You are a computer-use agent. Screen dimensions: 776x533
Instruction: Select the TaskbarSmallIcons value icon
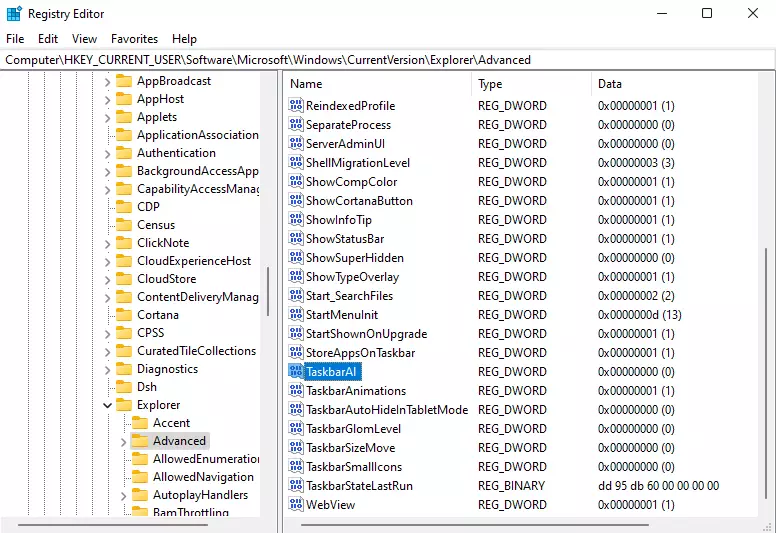[296, 467]
